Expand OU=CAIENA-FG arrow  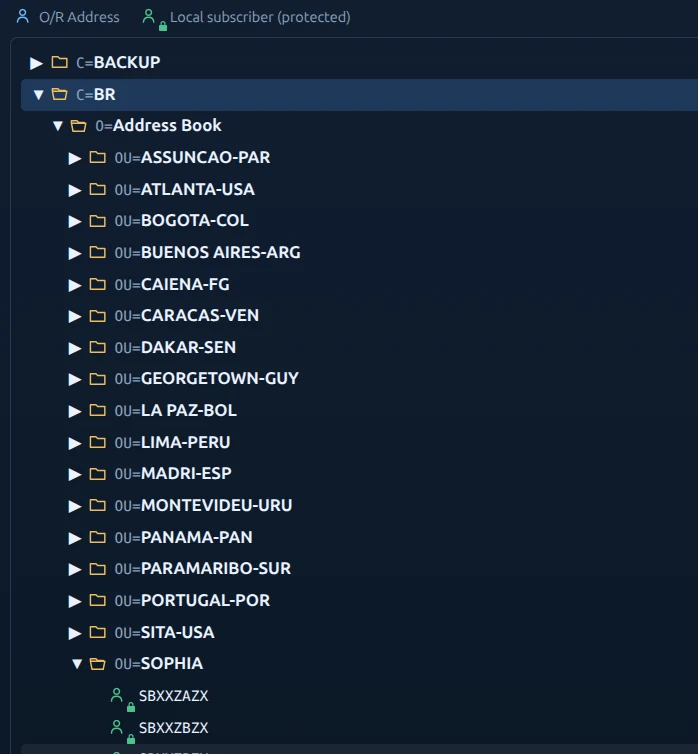[x=75, y=285]
